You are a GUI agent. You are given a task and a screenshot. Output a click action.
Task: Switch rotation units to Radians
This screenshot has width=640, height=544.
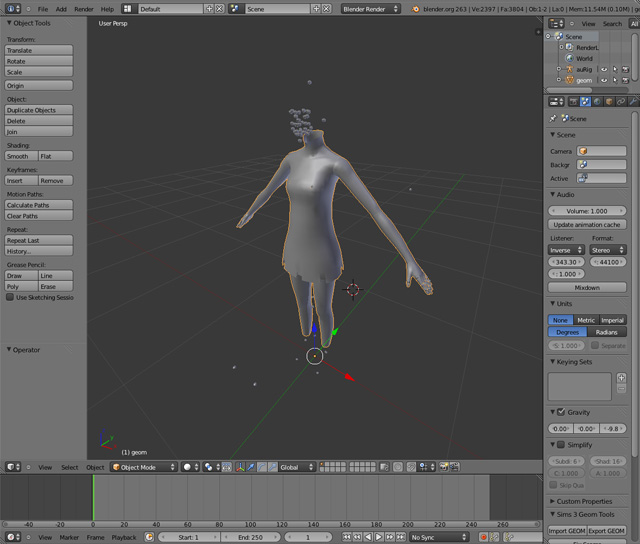coord(607,332)
